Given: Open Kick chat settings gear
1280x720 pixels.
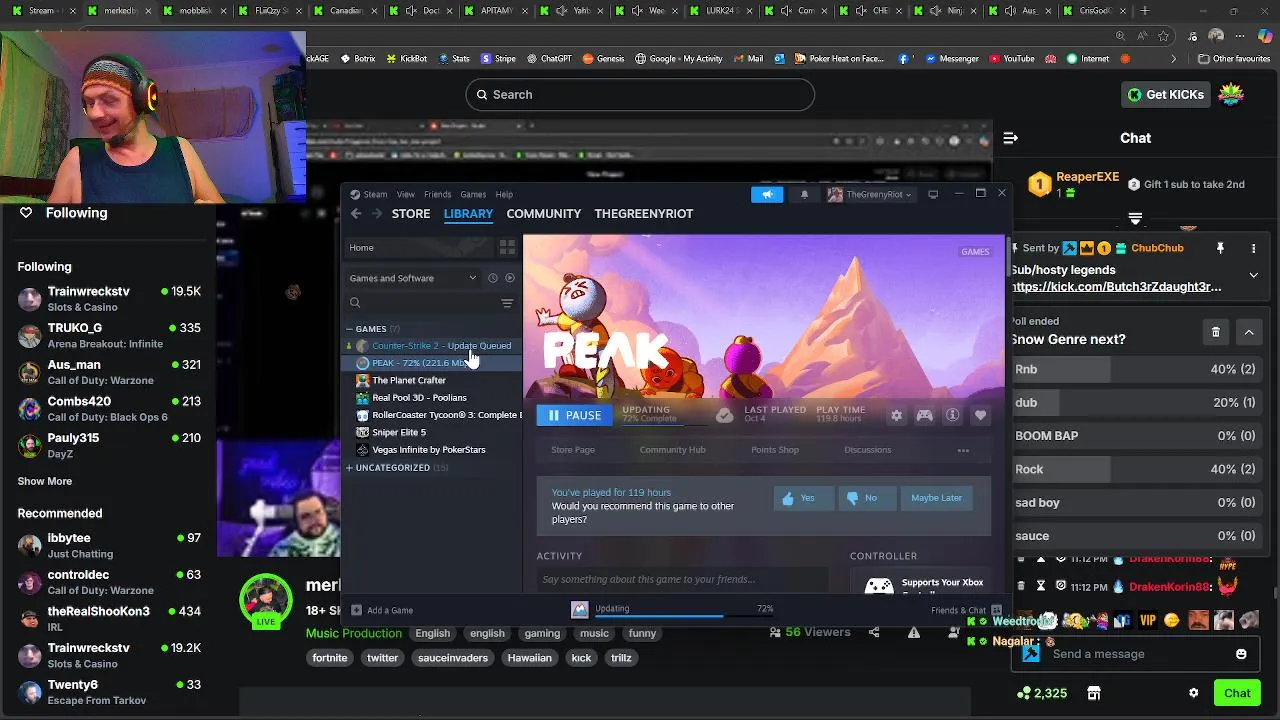Looking at the screenshot, I should coord(1193,693).
